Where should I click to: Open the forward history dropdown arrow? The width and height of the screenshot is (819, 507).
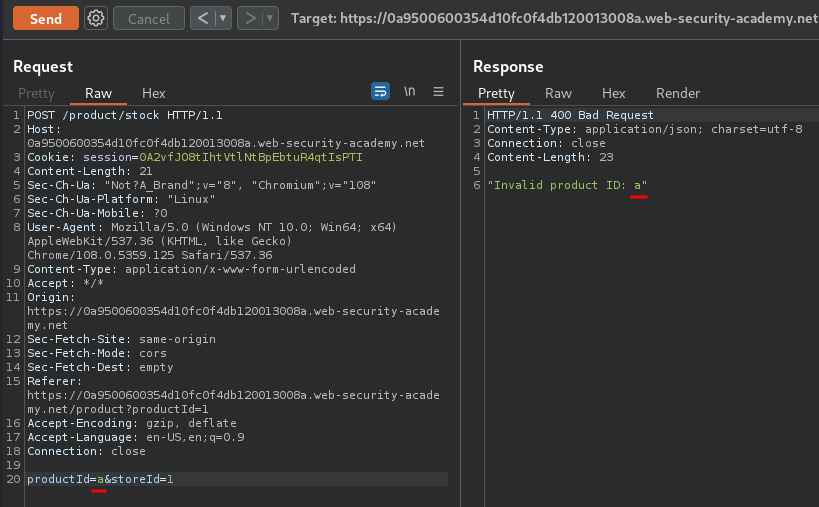[270, 19]
